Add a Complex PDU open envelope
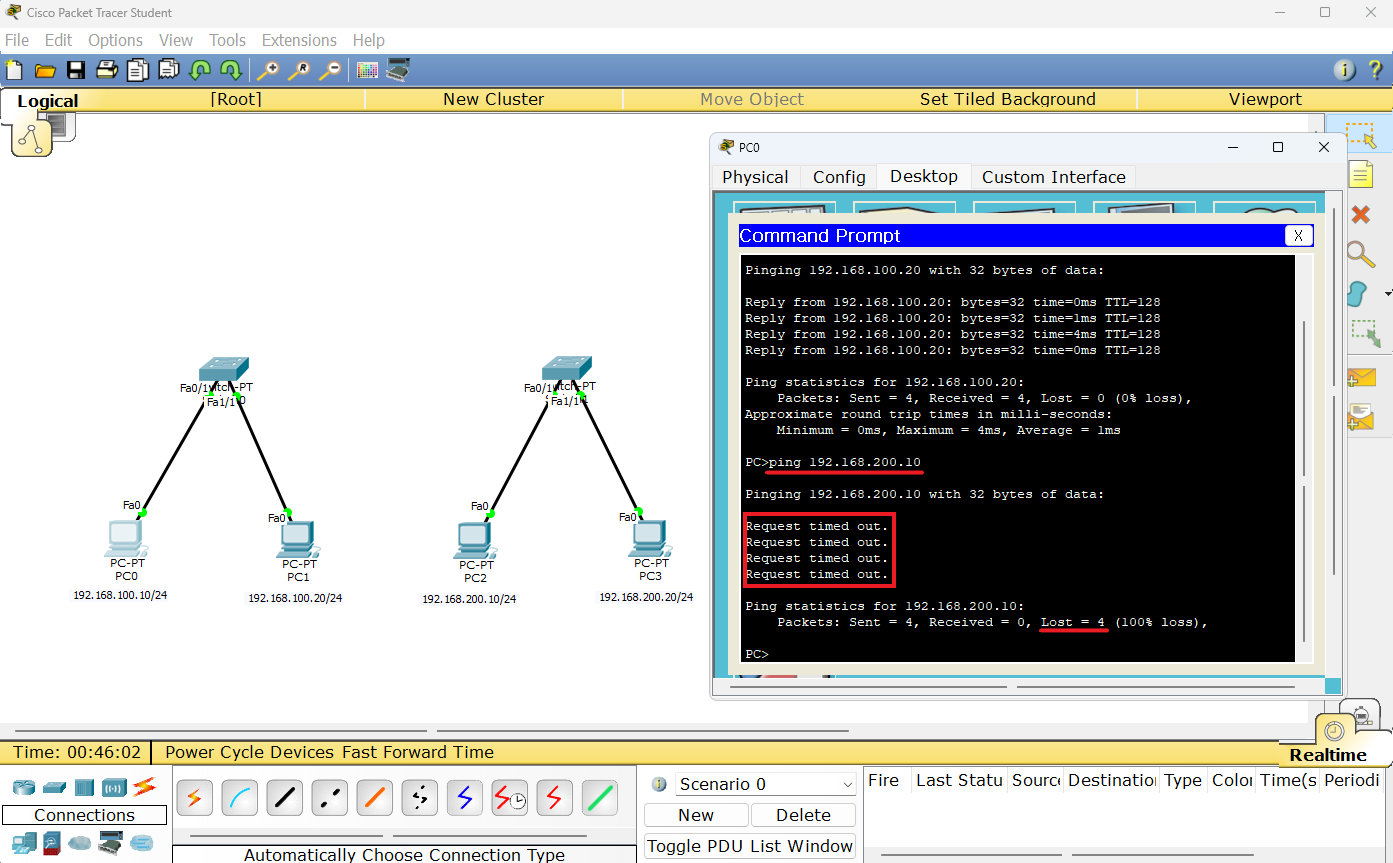Viewport: 1393px width, 863px height. (x=1361, y=416)
